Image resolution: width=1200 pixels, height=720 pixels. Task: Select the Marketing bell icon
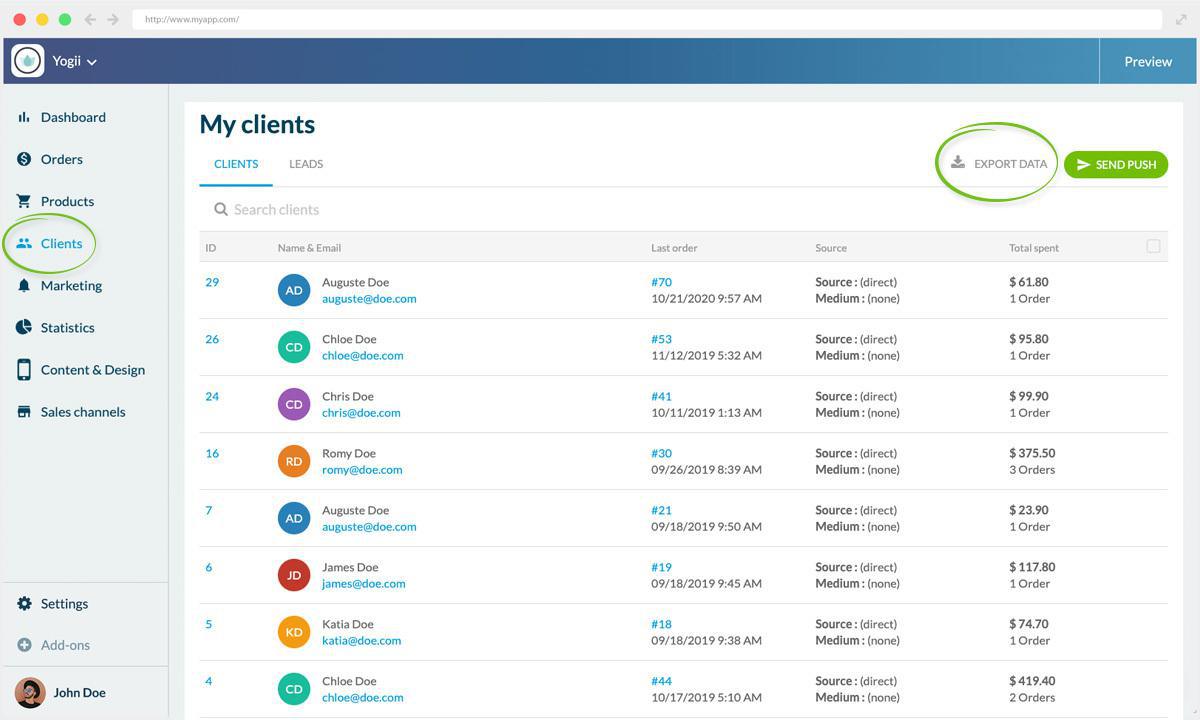click(x=24, y=286)
